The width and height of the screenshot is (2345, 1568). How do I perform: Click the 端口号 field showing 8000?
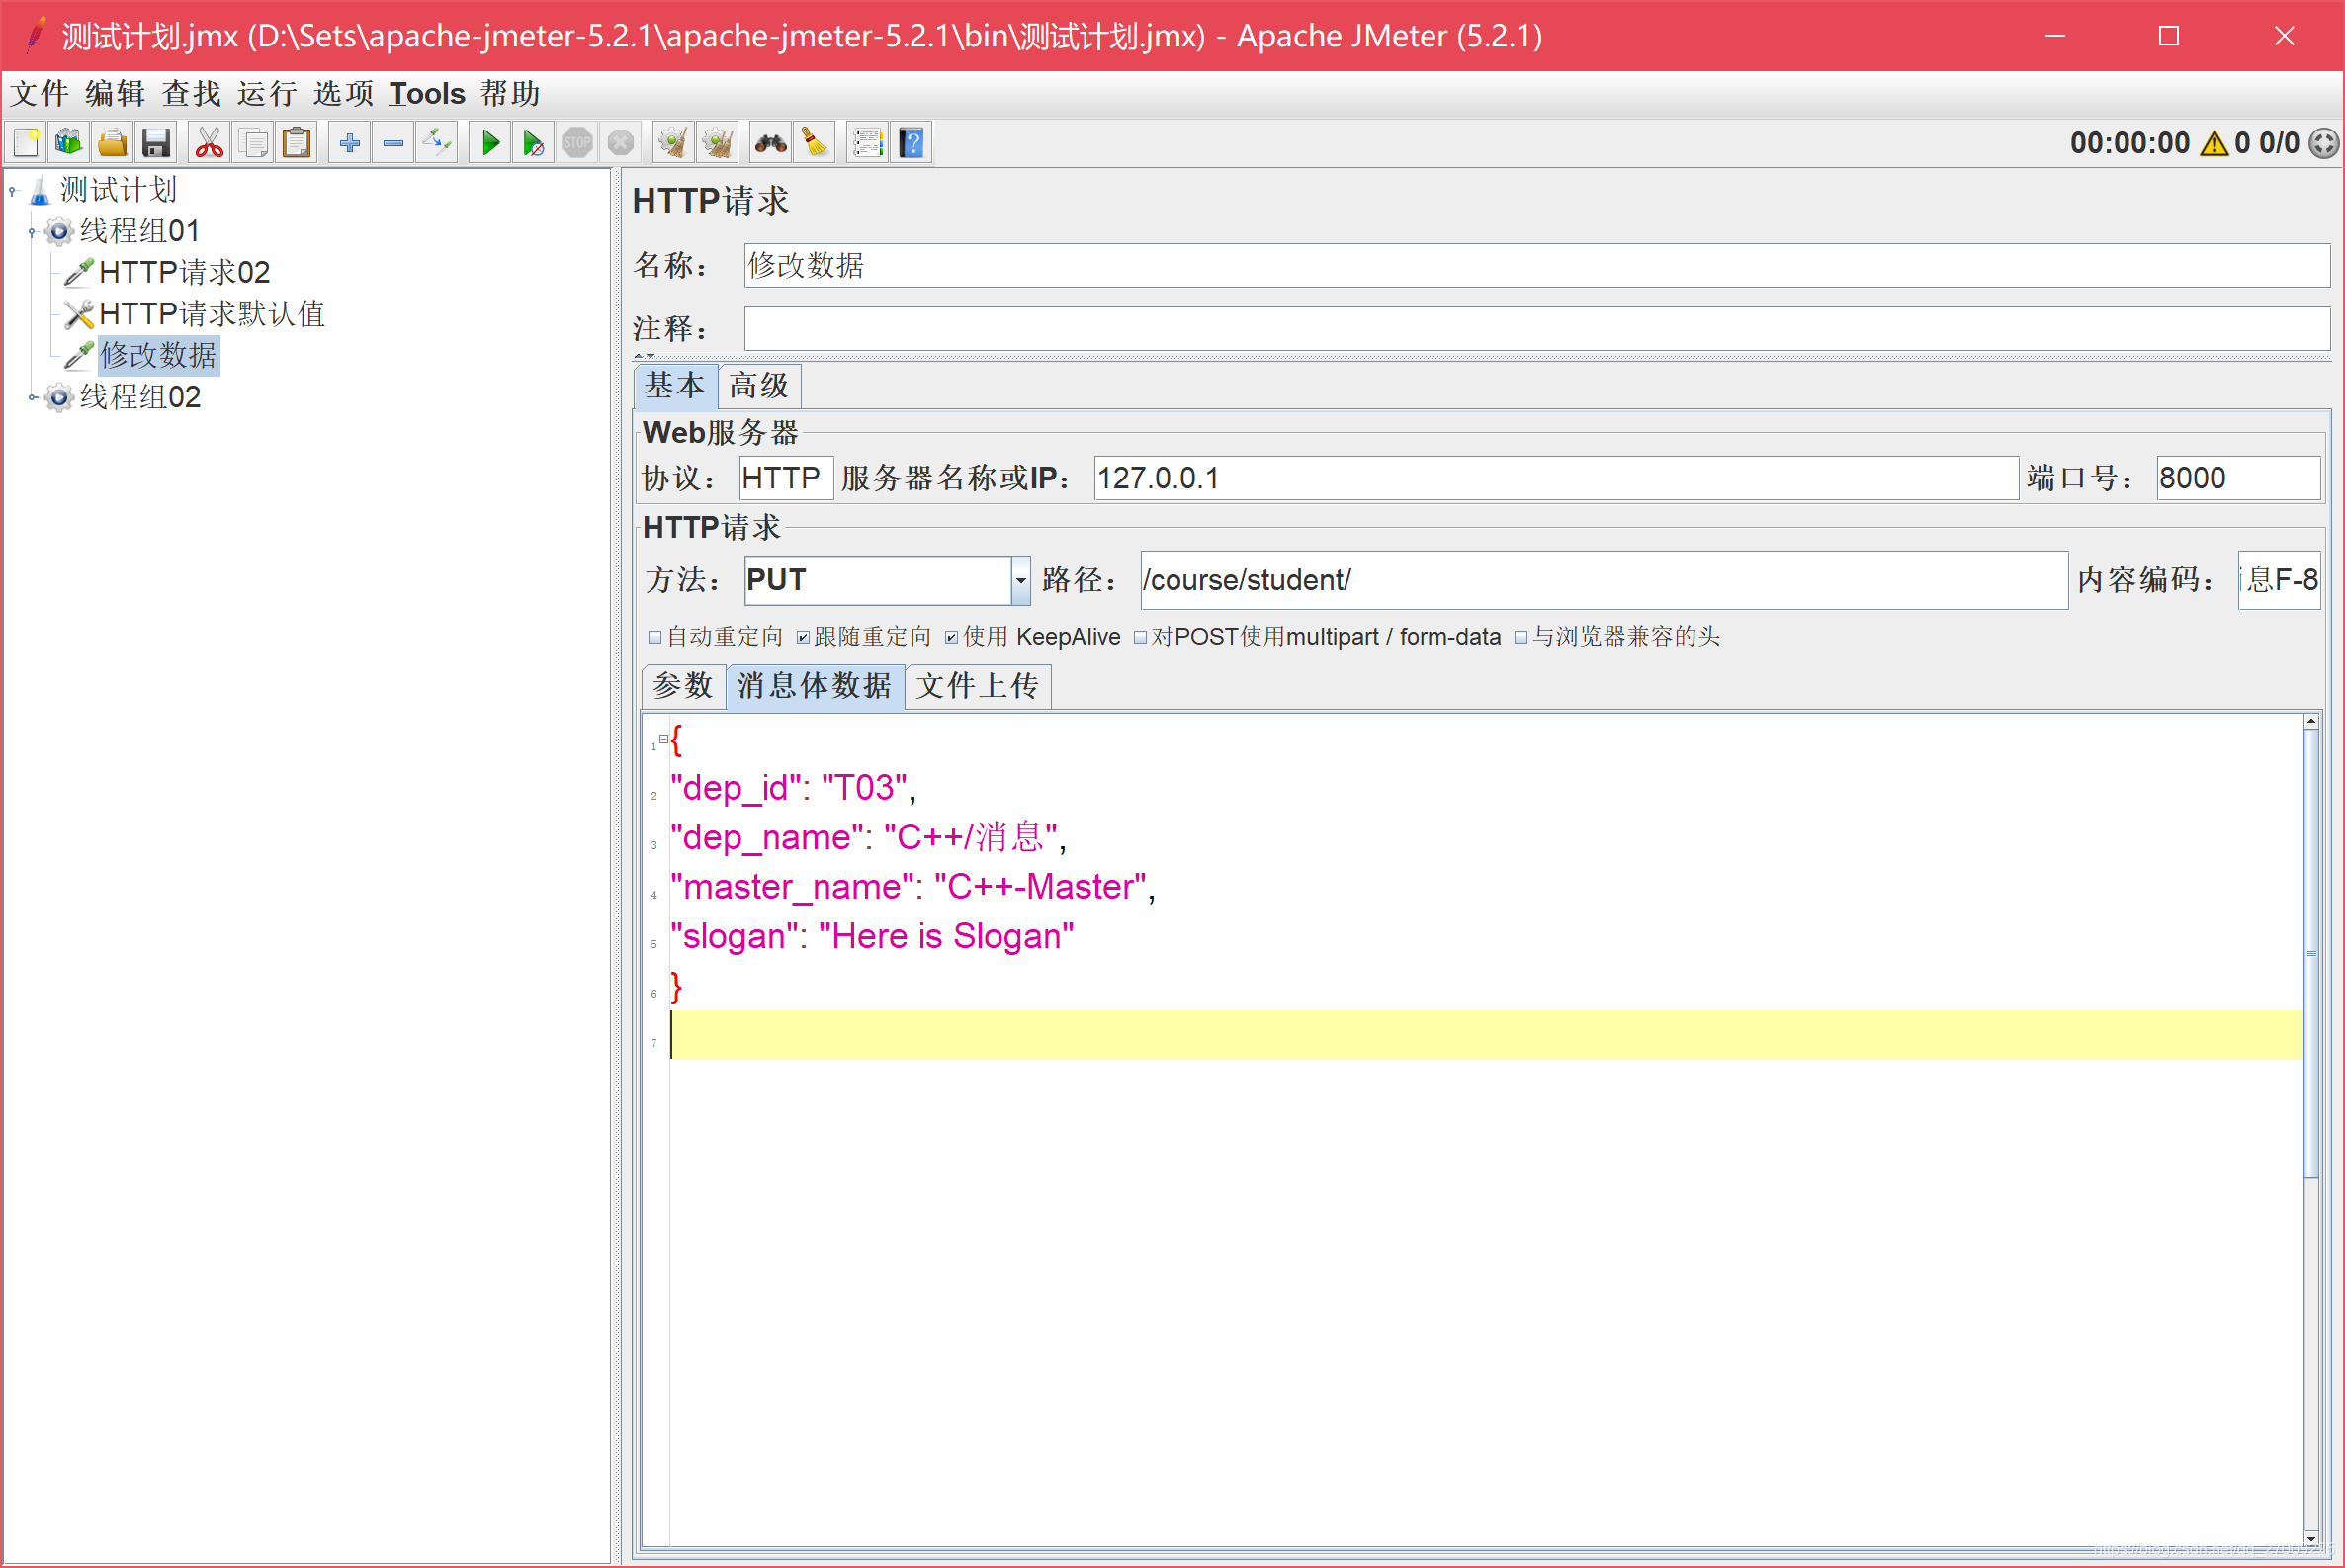click(2238, 478)
